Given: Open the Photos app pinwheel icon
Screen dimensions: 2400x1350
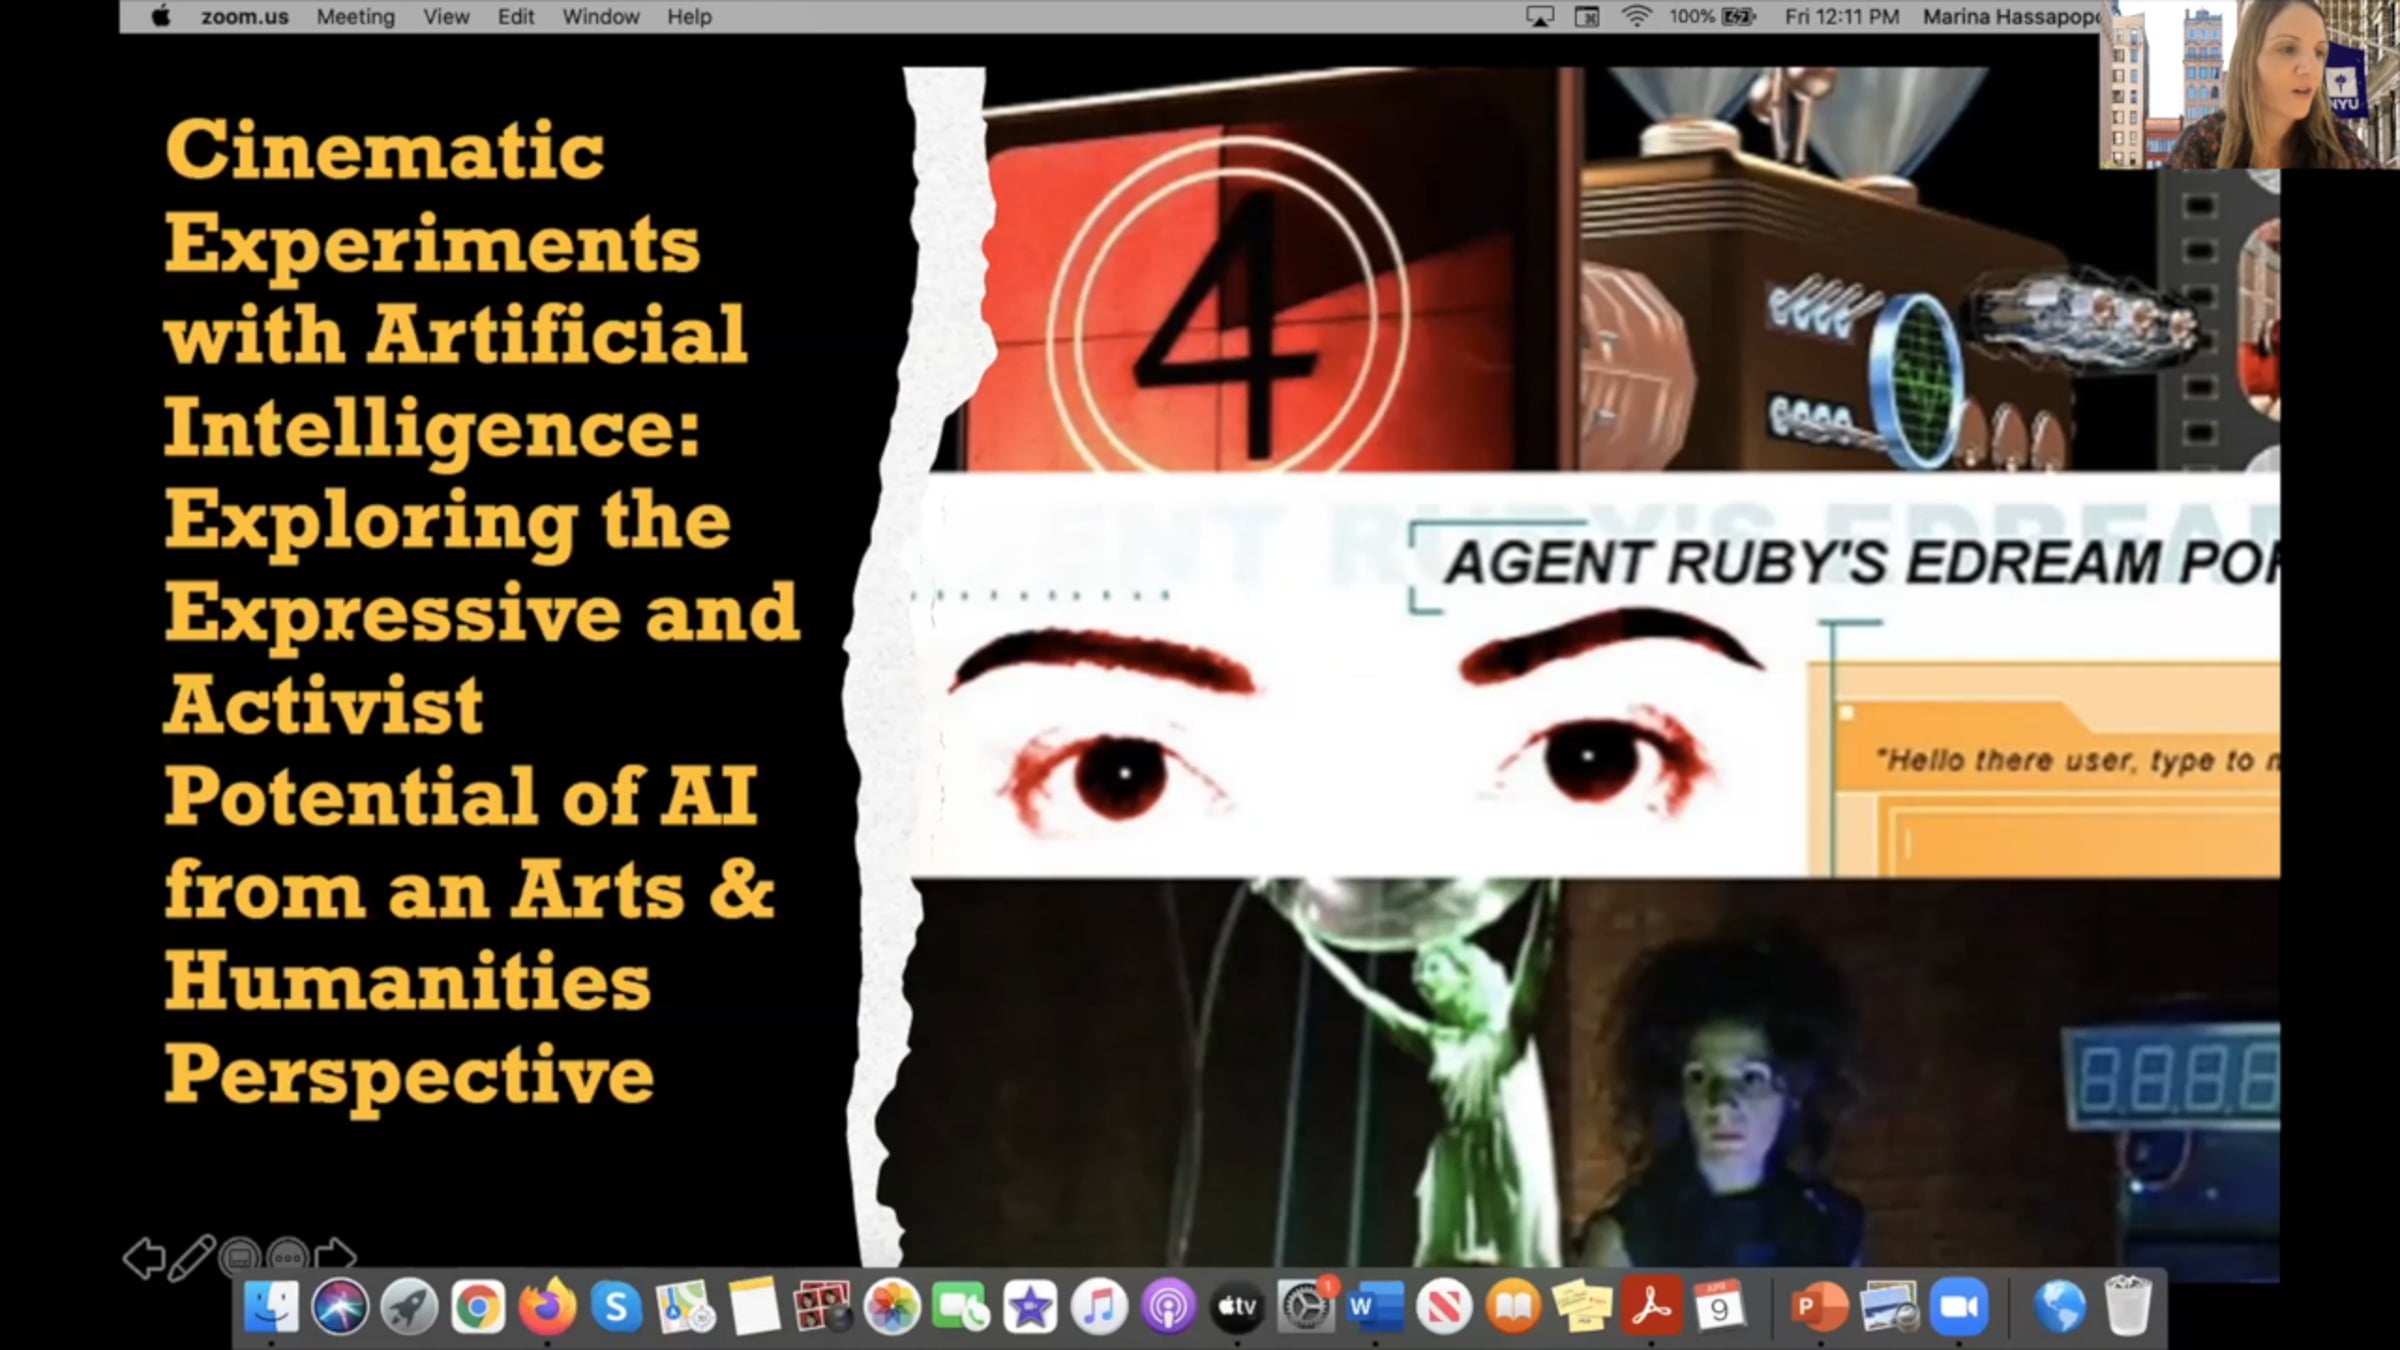Looking at the screenshot, I should click(x=892, y=1307).
